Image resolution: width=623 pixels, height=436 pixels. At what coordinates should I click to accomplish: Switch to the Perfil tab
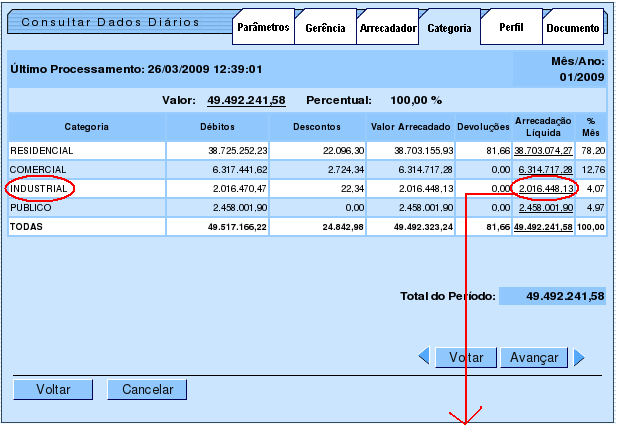511,29
